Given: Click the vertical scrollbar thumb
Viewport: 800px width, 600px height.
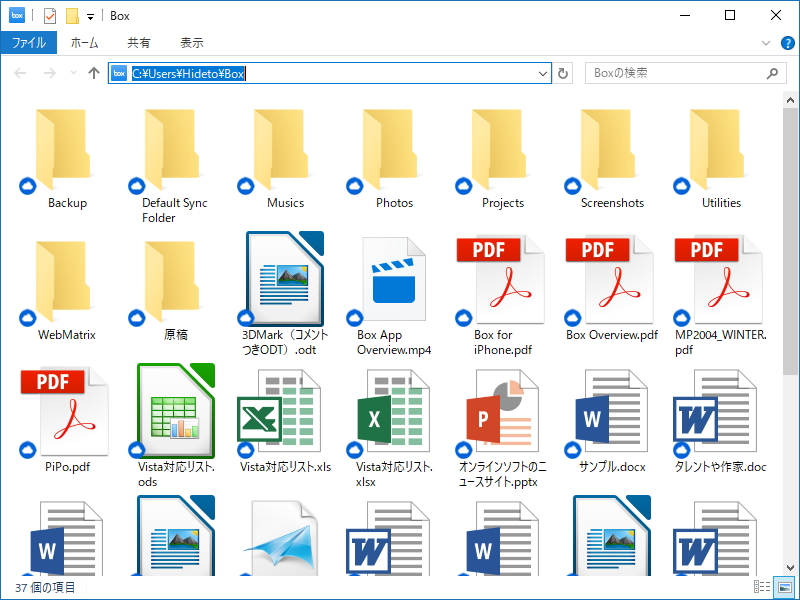Looking at the screenshot, I should click(x=790, y=241).
